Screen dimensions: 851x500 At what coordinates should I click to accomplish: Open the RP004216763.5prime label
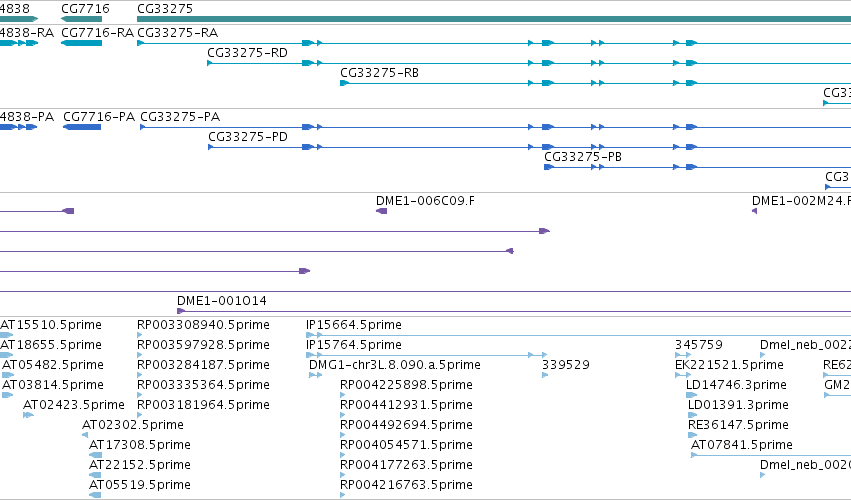coord(407,485)
